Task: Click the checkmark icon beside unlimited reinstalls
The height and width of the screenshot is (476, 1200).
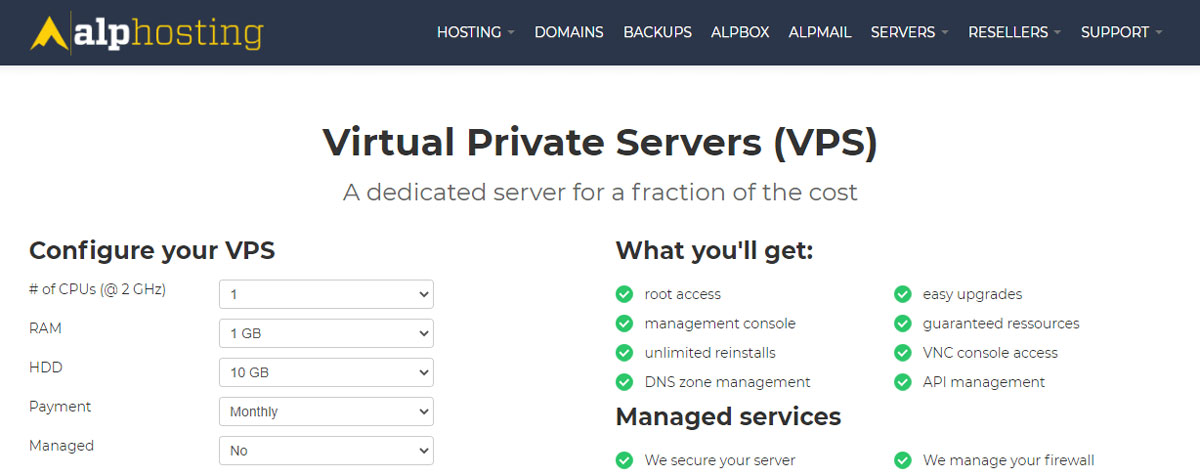Action: 624,353
